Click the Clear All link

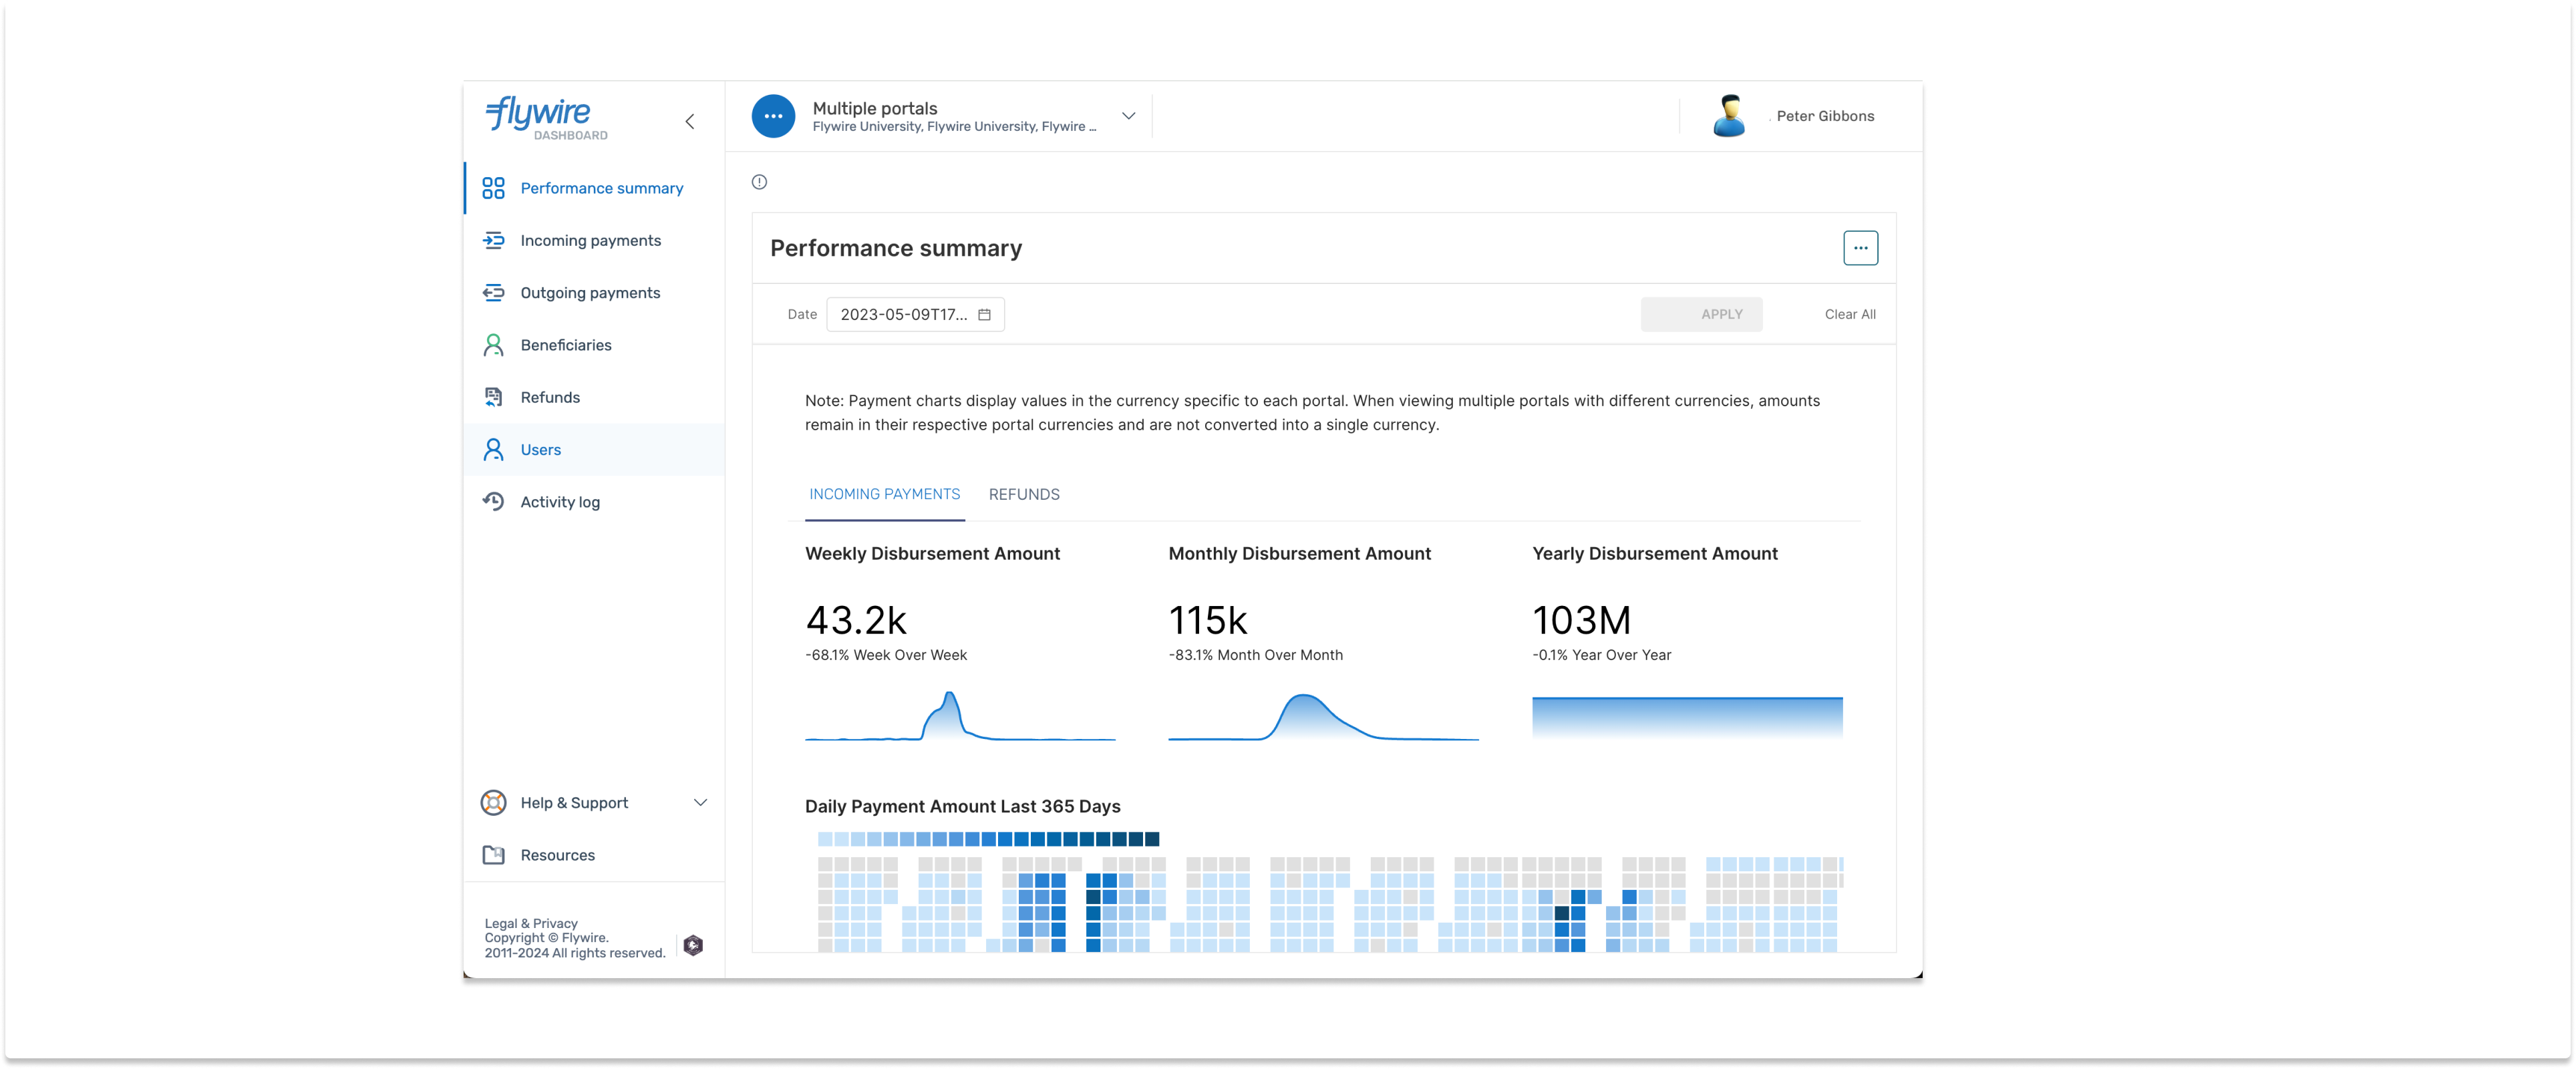pos(1849,314)
